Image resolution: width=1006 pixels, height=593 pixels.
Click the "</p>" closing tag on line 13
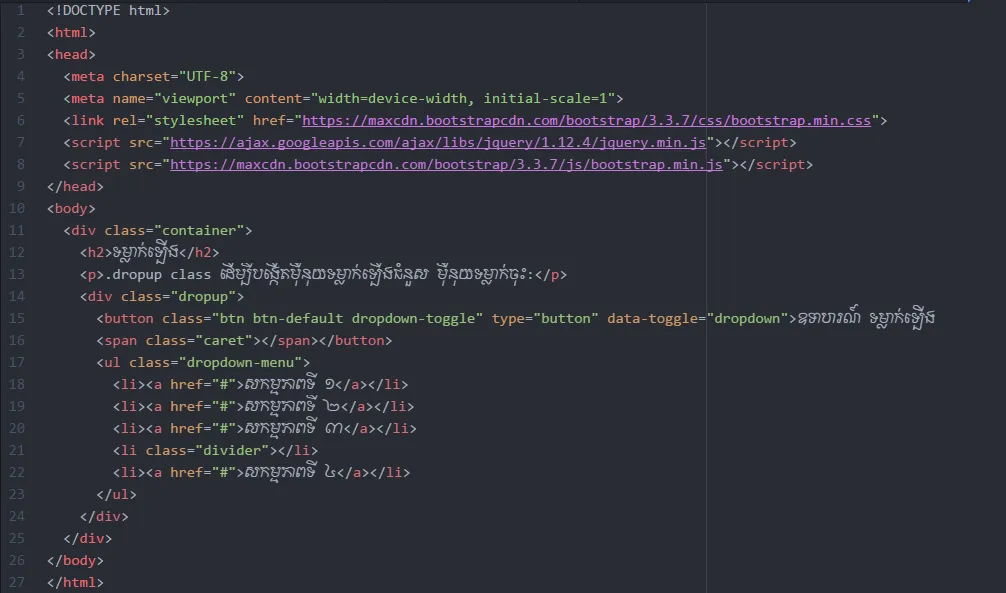[x=551, y=275]
